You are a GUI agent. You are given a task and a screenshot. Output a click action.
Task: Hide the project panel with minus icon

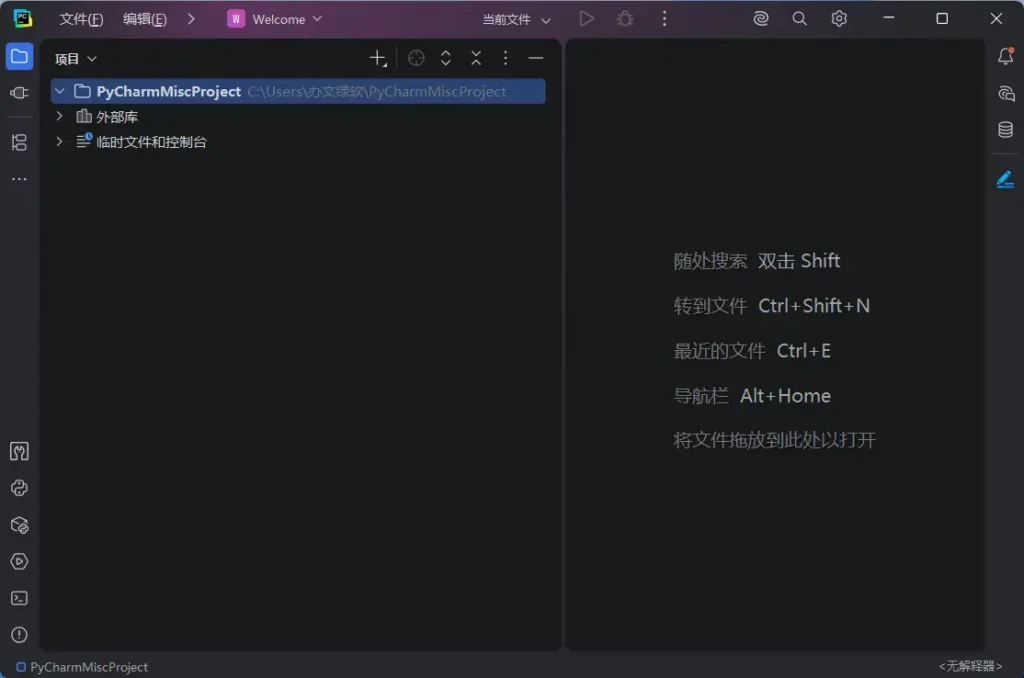pos(536,58)
